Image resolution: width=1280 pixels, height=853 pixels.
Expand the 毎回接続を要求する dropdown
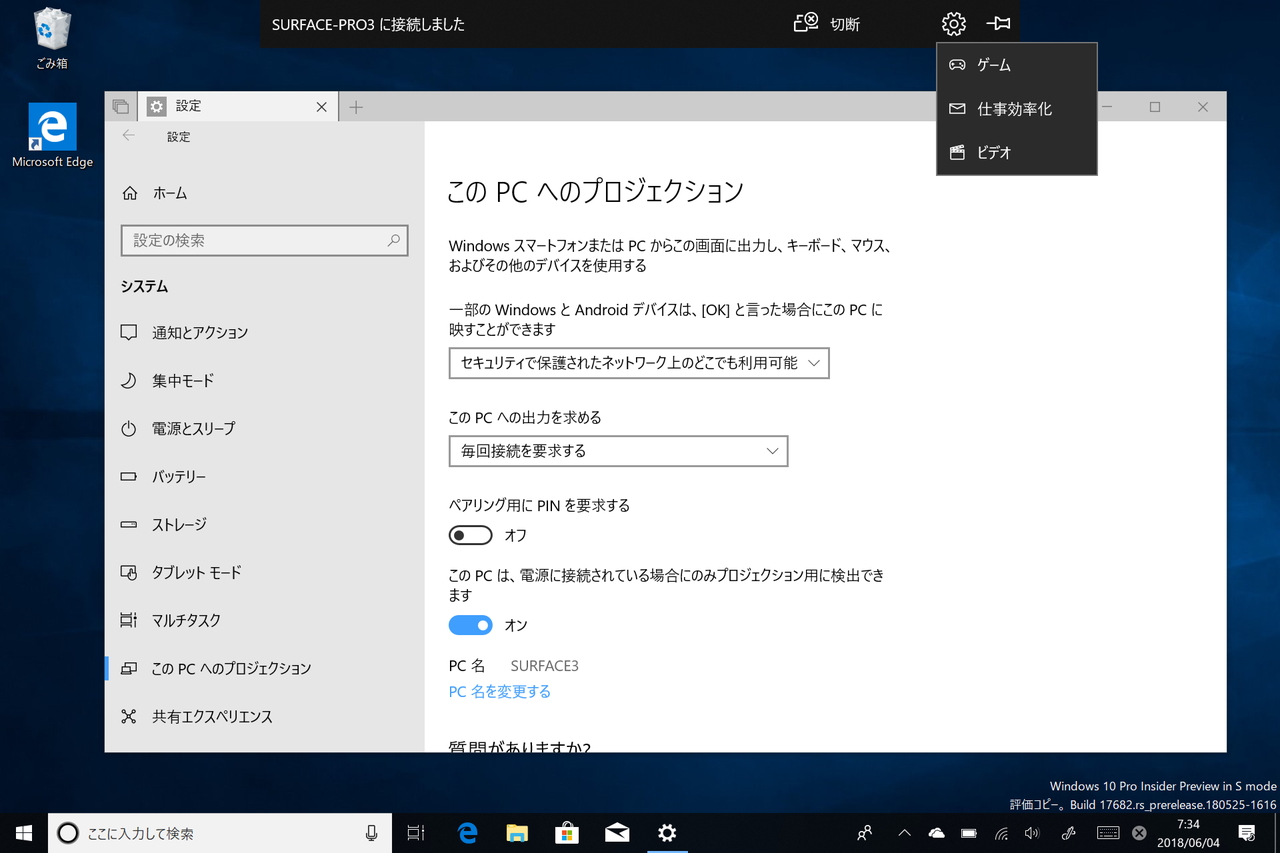point(618,451)
